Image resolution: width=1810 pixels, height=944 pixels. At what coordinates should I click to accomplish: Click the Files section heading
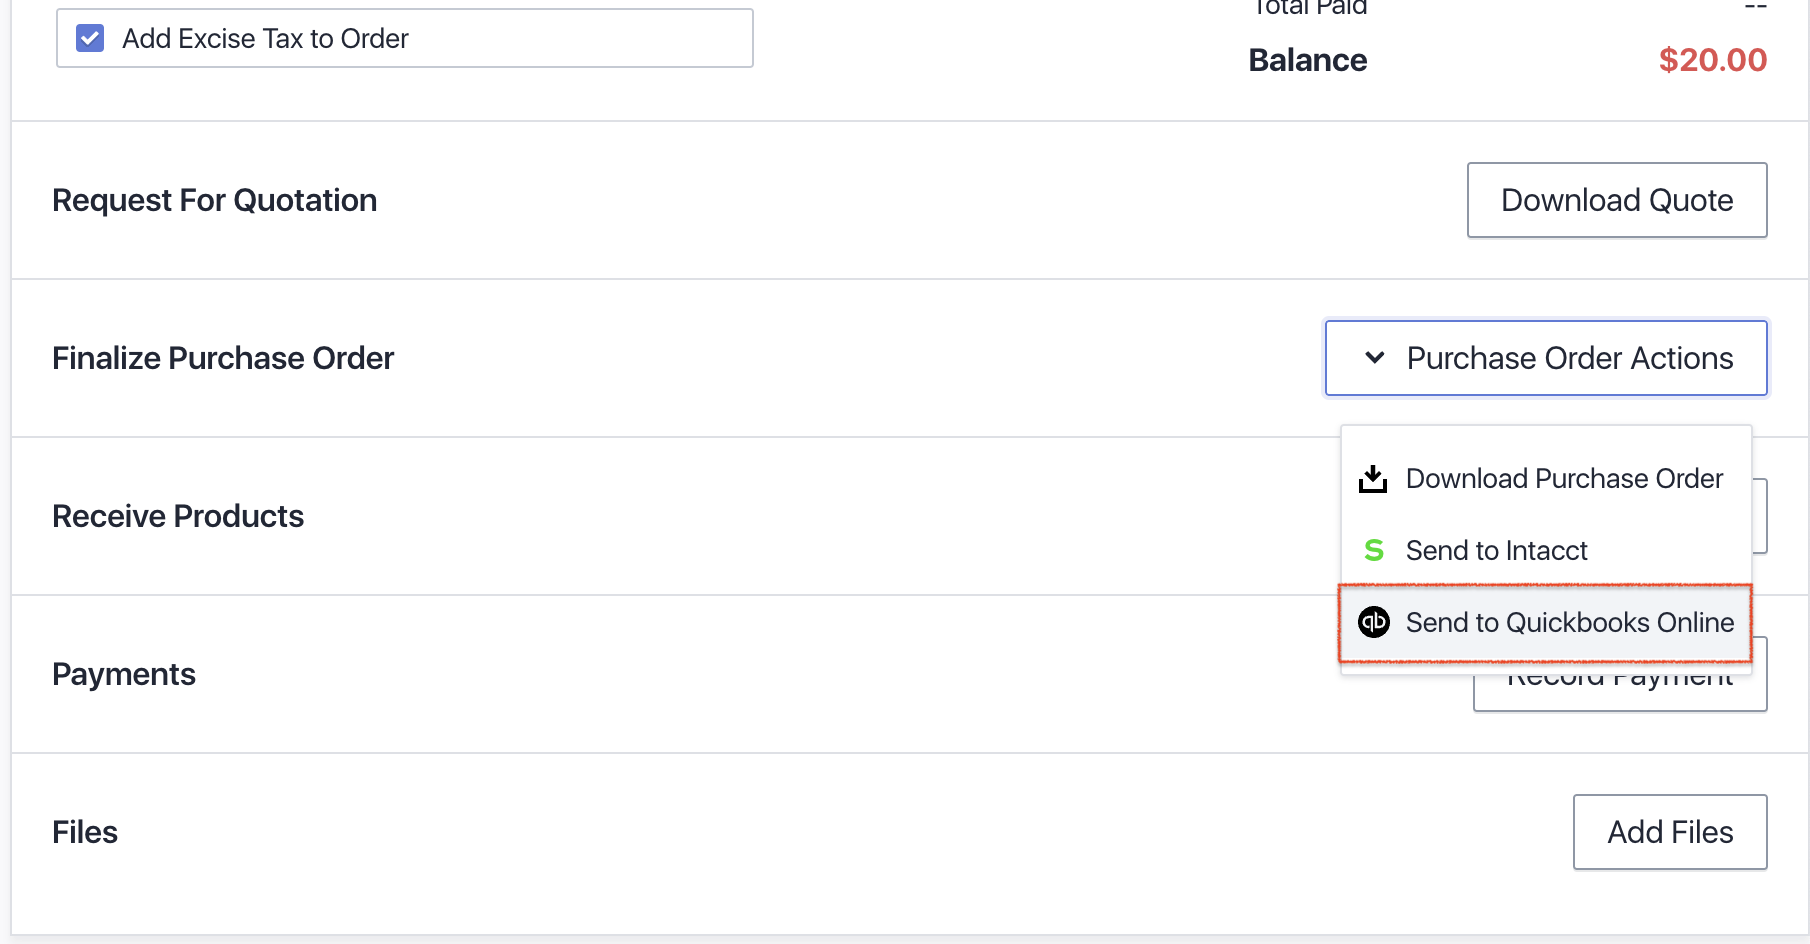click(x=85, y=832)
